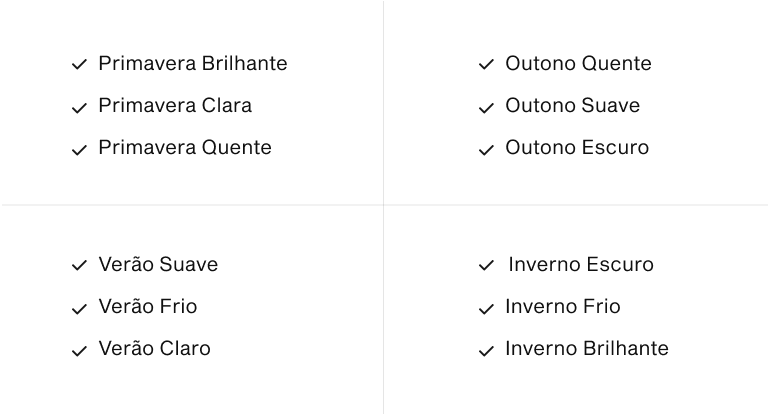Image resolution: width=768 pixels, height=414 pixels.
Task: Select the Outono Quente label
Action: (x=578, y=64)
